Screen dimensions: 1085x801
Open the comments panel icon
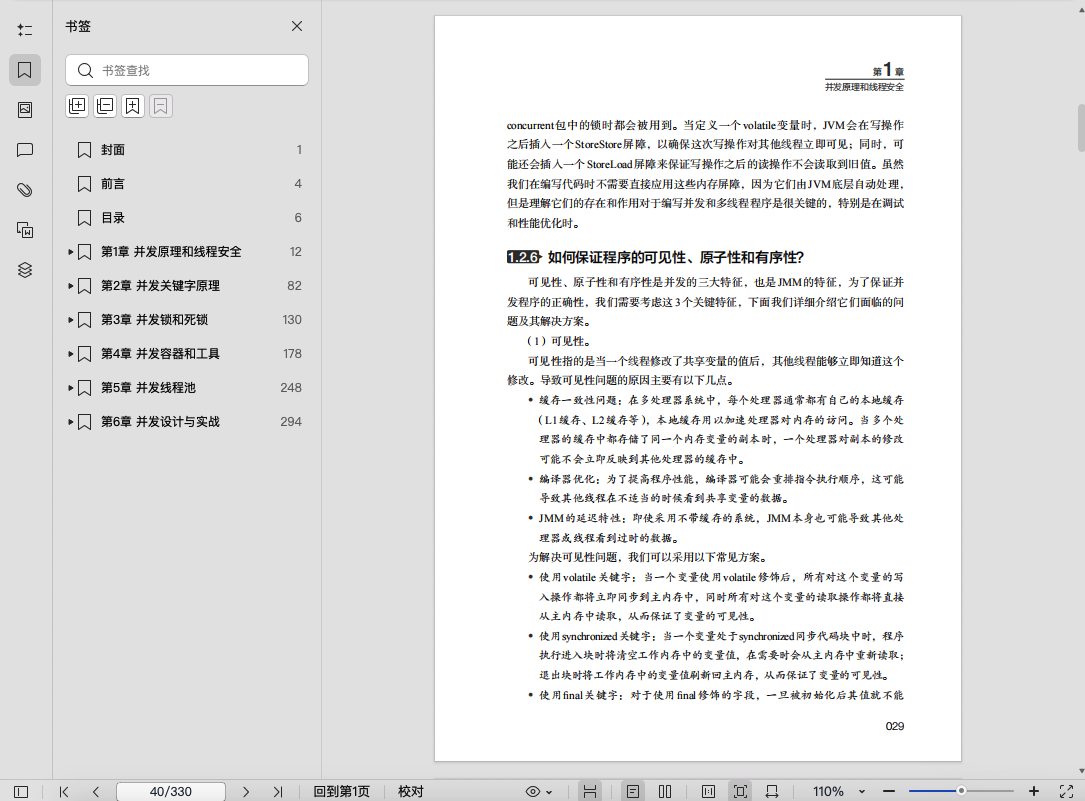point(25,150)
